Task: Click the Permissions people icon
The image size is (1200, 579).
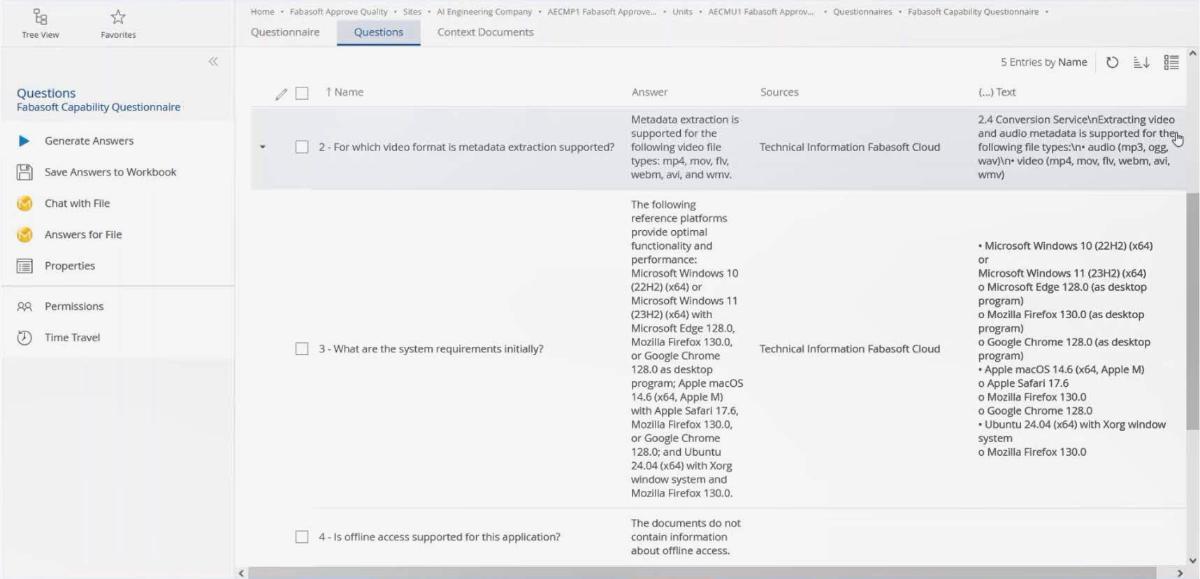Action: (x=25, y=307)
